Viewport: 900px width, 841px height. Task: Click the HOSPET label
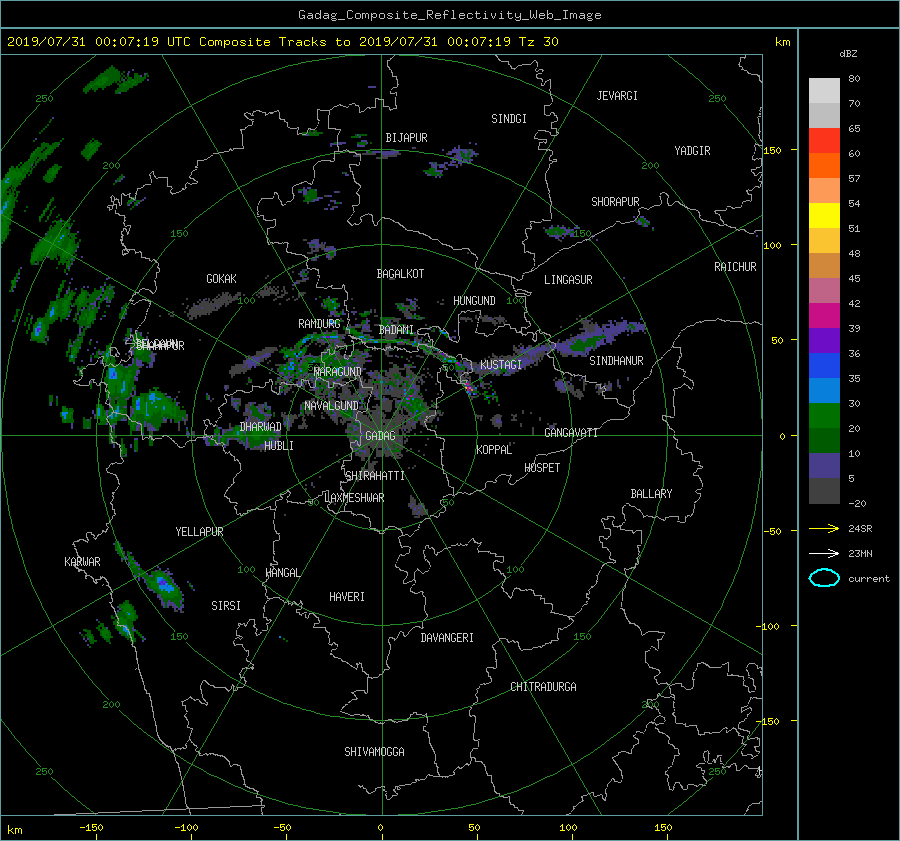pyautogui.click(x=542, y=468)
